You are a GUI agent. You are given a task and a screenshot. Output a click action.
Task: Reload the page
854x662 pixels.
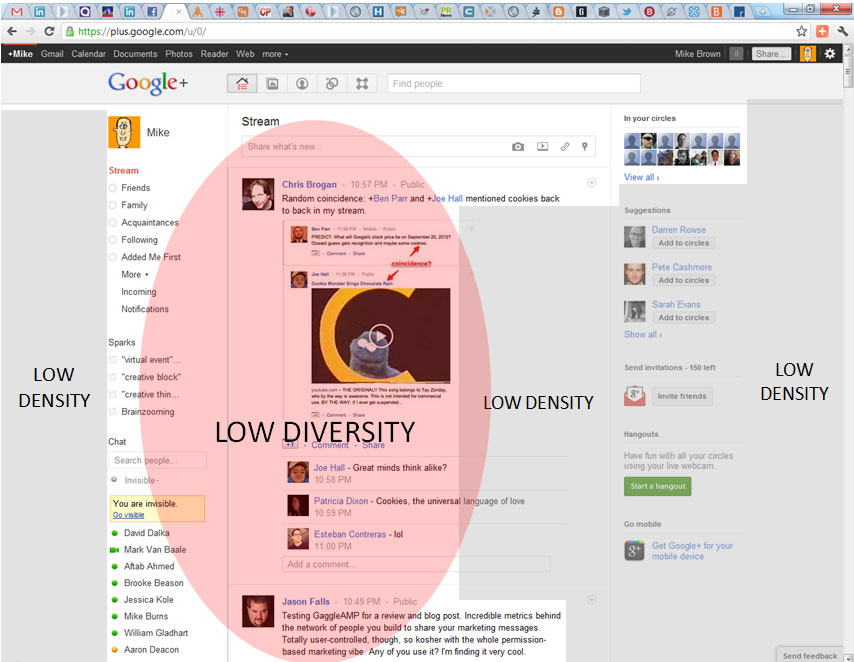click(49, 31)
